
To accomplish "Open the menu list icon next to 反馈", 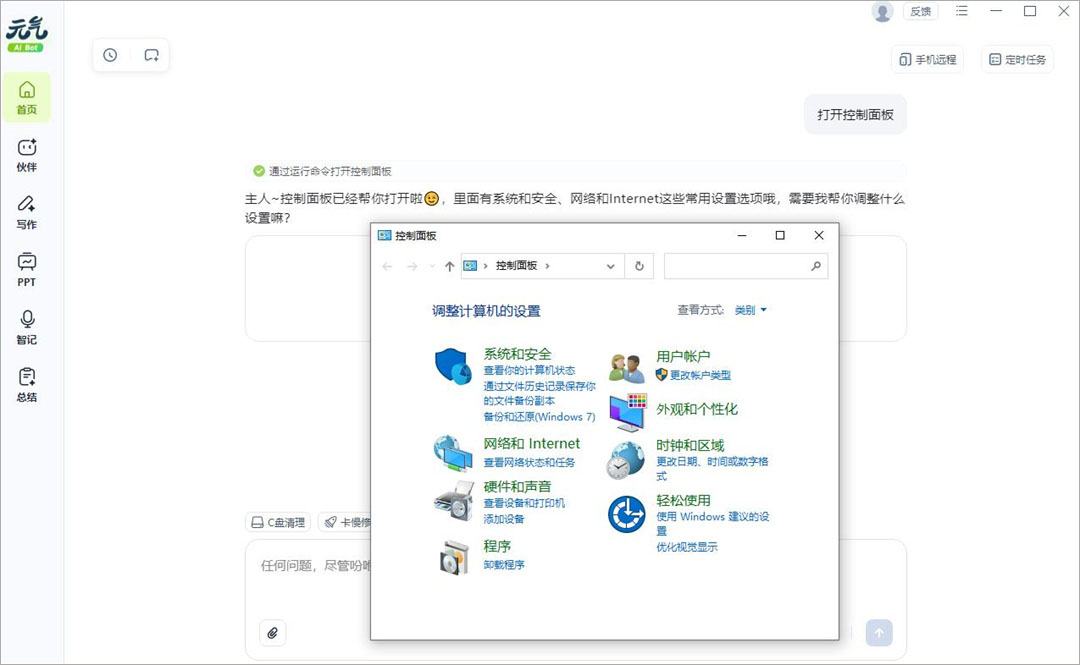I will click(962, 11).
